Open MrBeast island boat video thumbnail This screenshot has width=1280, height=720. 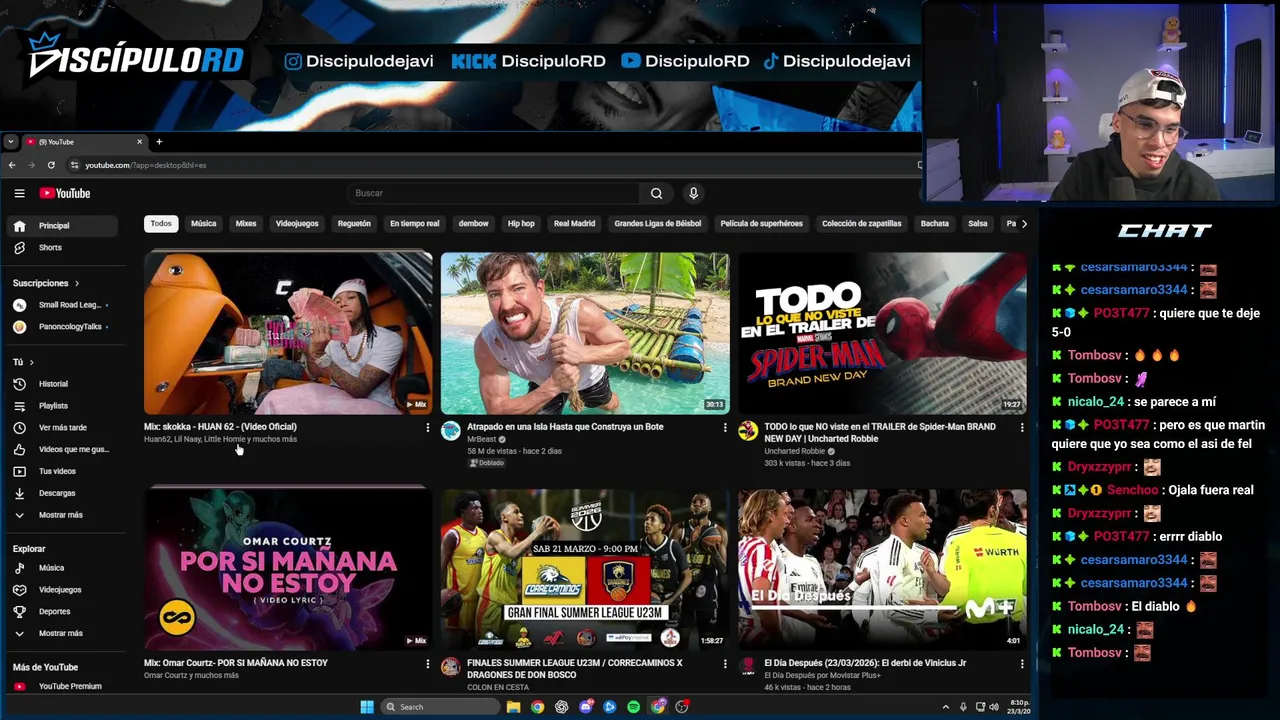[585, 333]
